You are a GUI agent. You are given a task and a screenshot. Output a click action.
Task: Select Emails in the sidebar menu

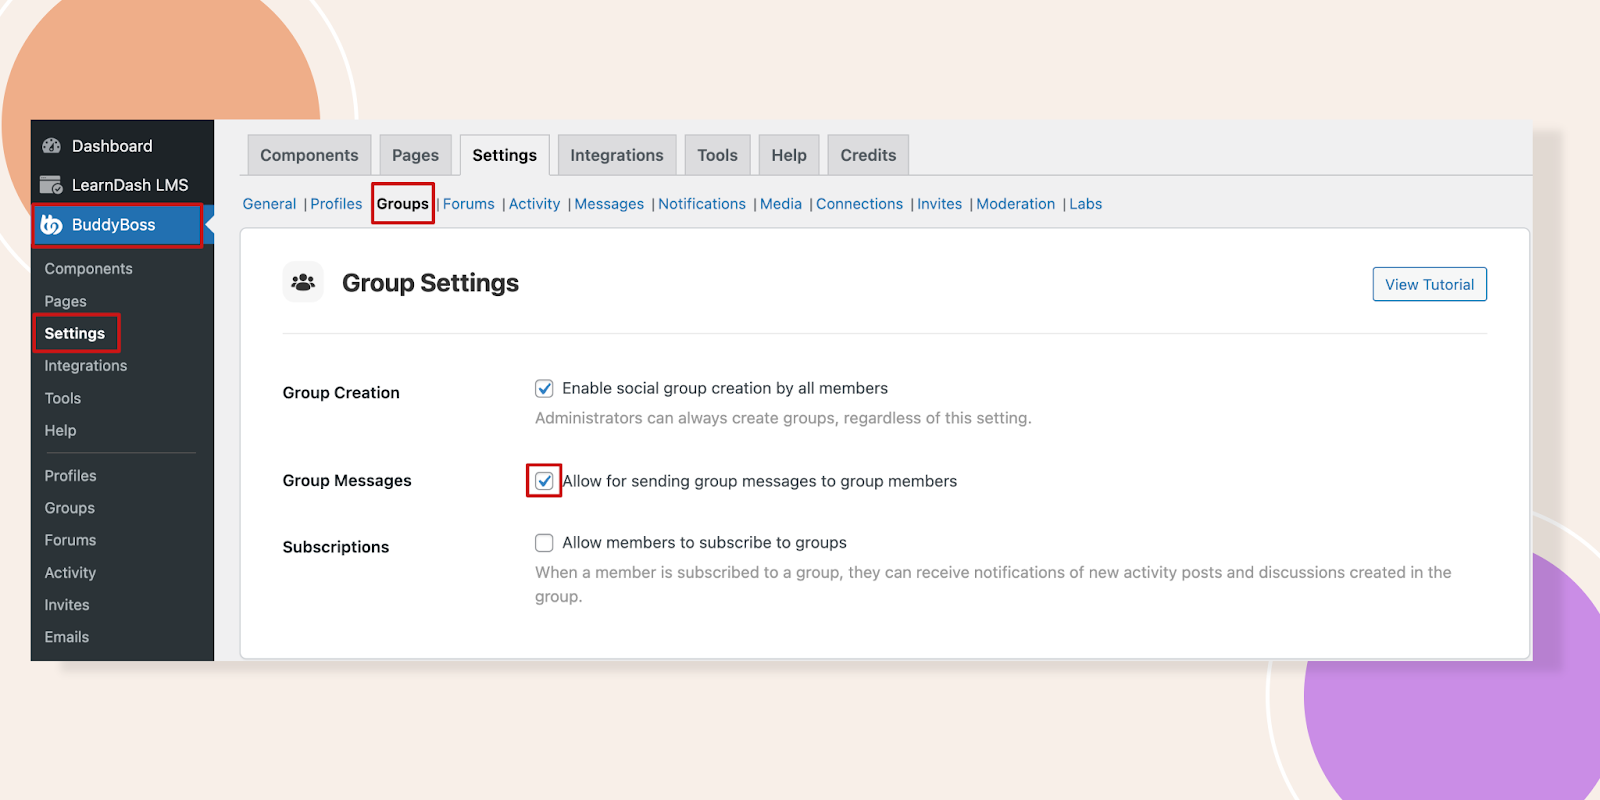point(67,637)
